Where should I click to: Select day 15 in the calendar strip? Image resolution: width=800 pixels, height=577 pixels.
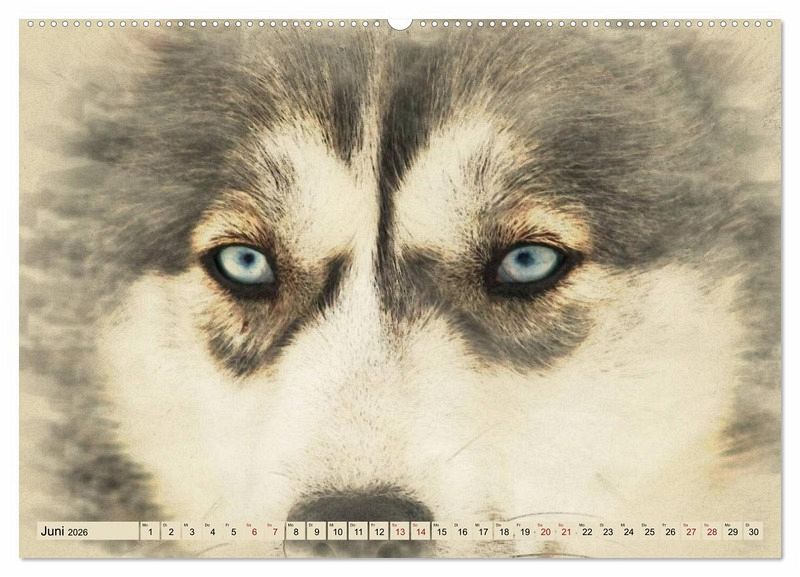(441, 531)
